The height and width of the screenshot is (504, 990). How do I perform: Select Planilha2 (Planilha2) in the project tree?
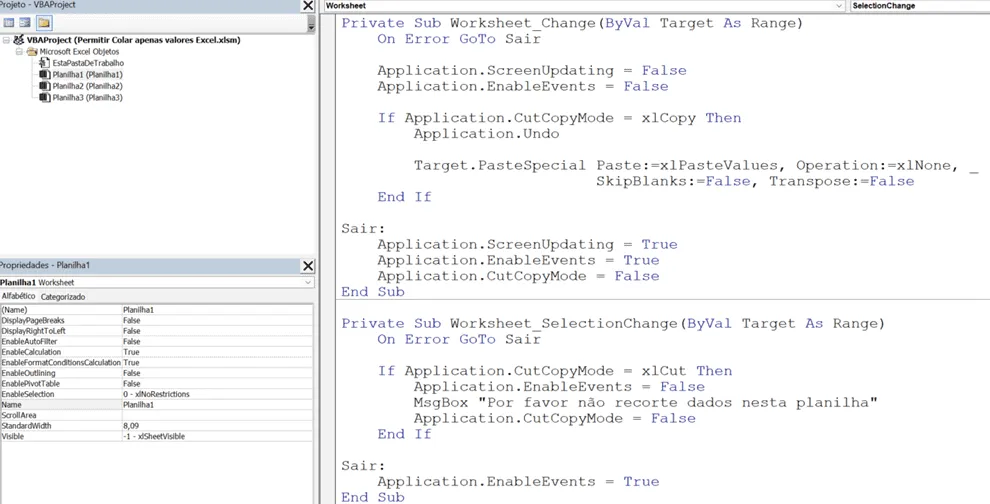click(x=87, y=86)
